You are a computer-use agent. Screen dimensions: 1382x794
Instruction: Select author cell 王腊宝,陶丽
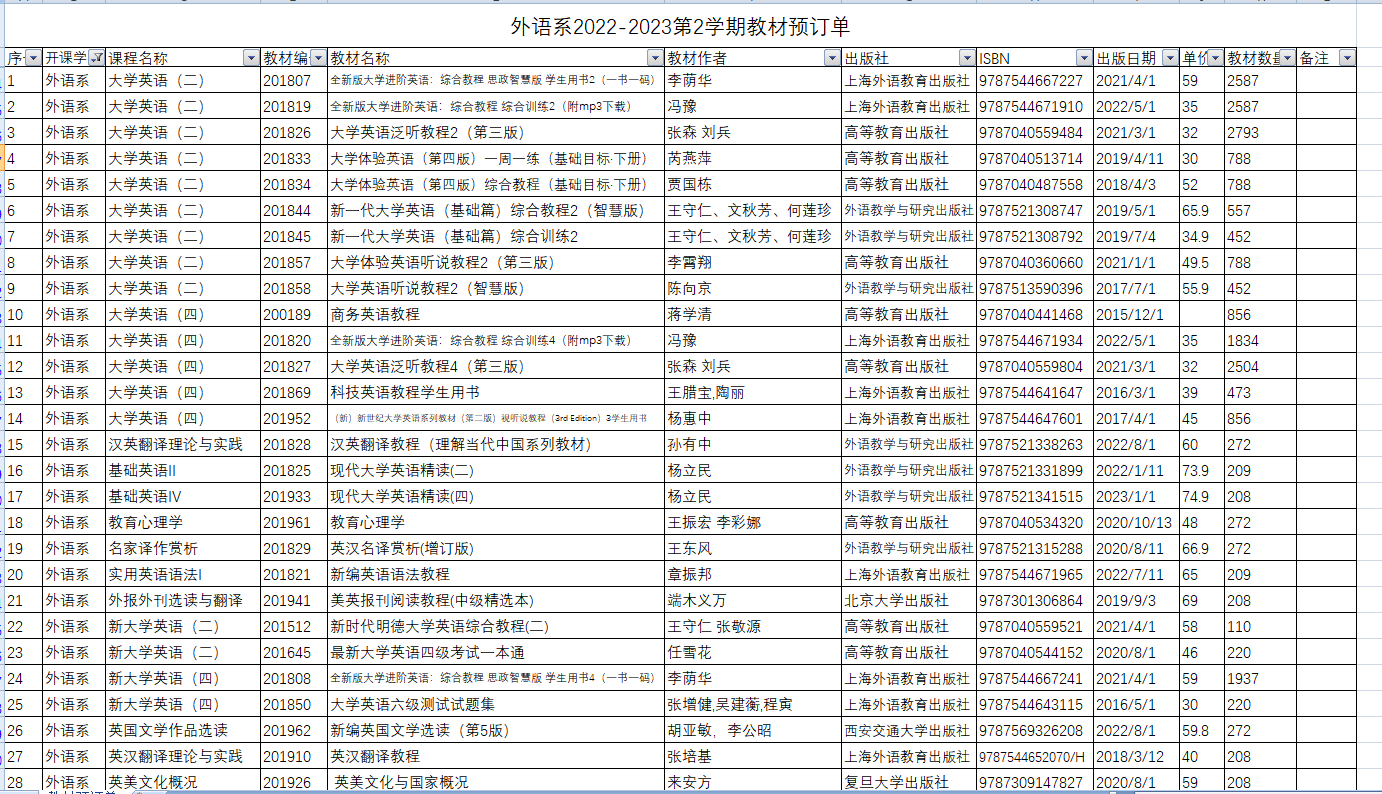tap(753, 392)
